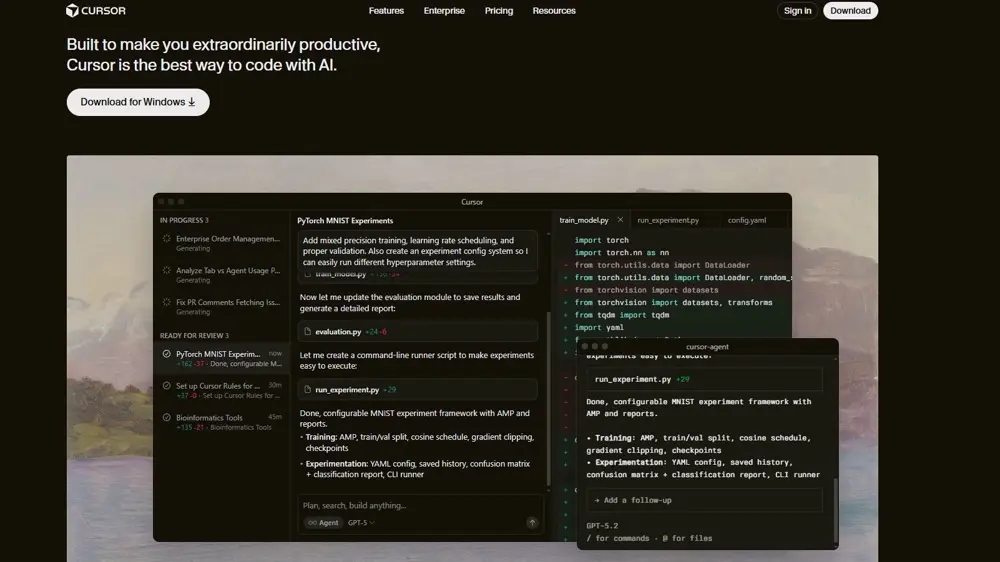This screenshot has width=1000, height=562.
Task: Open the Agent mode selector
Action: click(323, 523)
